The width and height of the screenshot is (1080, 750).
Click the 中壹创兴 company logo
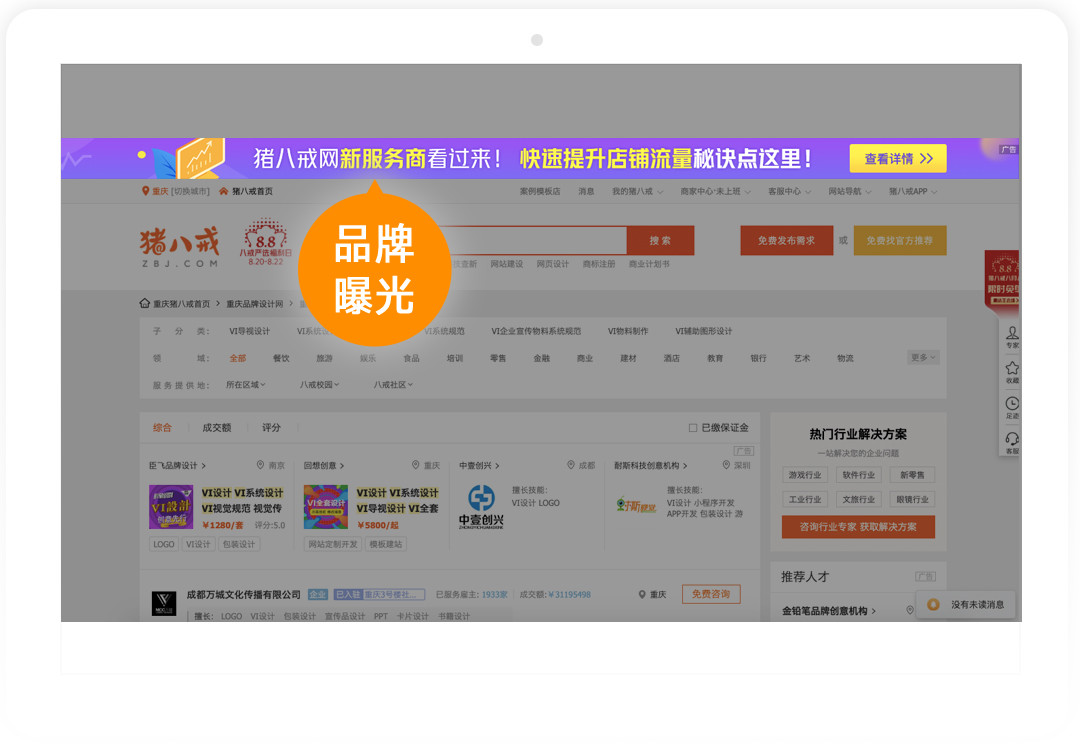tap(481, 507)
